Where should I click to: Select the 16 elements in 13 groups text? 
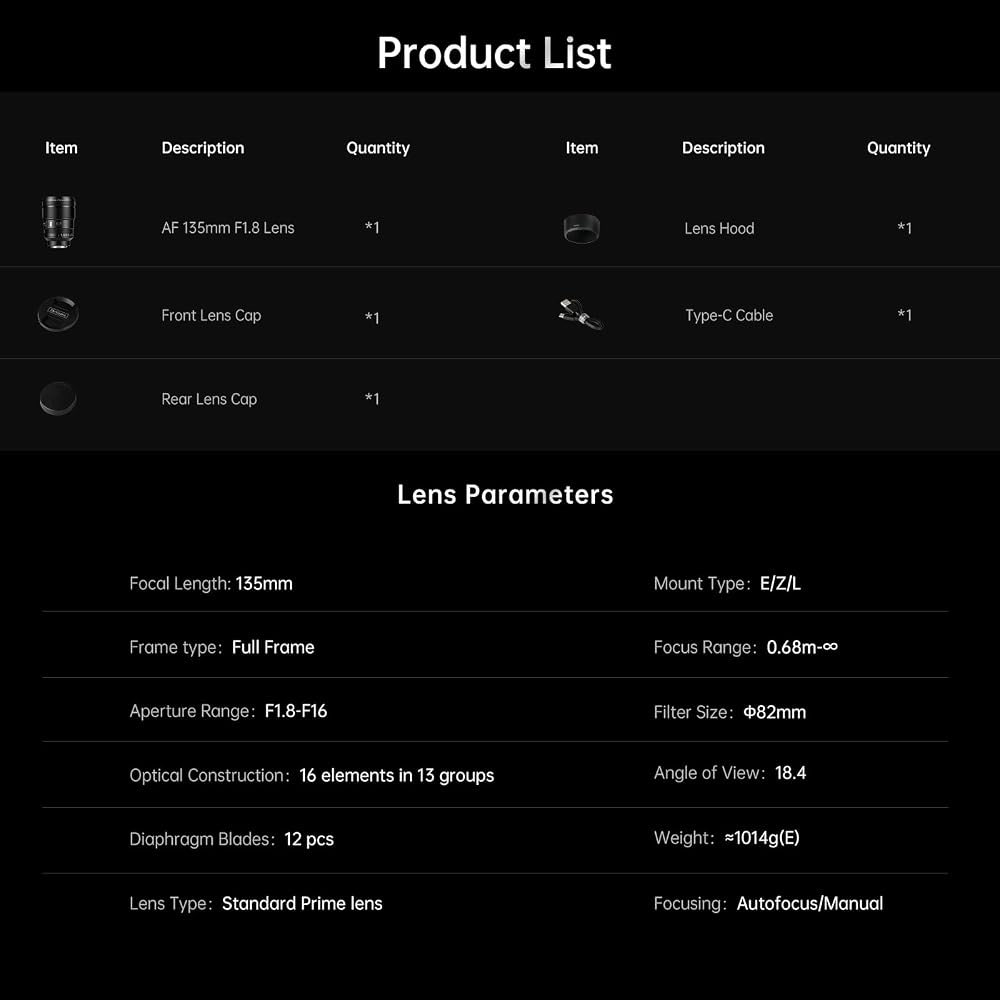click(397, 776)
